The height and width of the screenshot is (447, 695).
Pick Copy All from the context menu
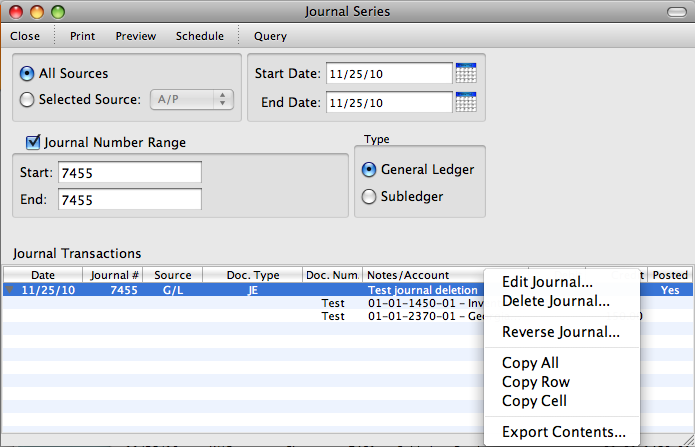530,363
